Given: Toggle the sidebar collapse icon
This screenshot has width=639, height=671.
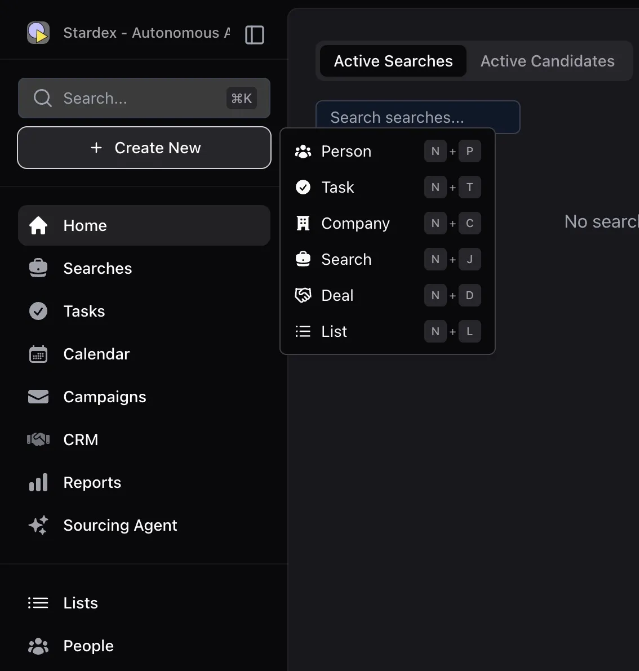Looking at the screenshot, I should tap(254, 35).
